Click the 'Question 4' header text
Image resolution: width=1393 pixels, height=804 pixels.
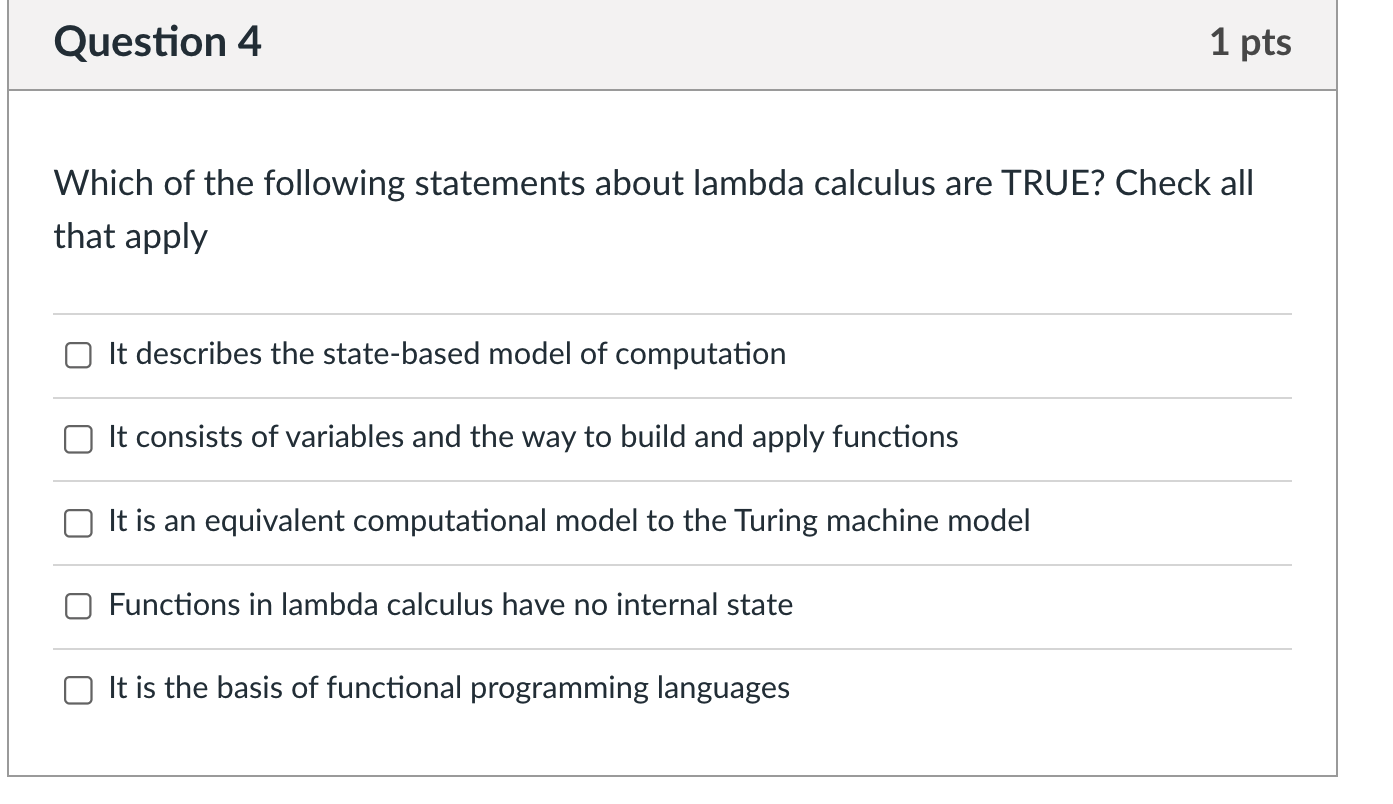tap(156, 42)
